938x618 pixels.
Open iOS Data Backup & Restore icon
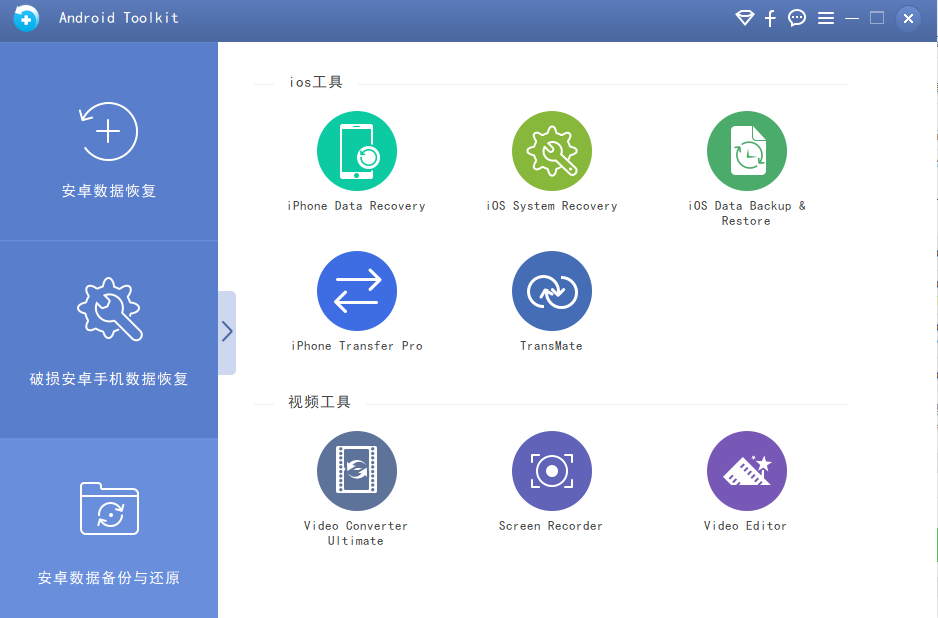click(746, 151)
